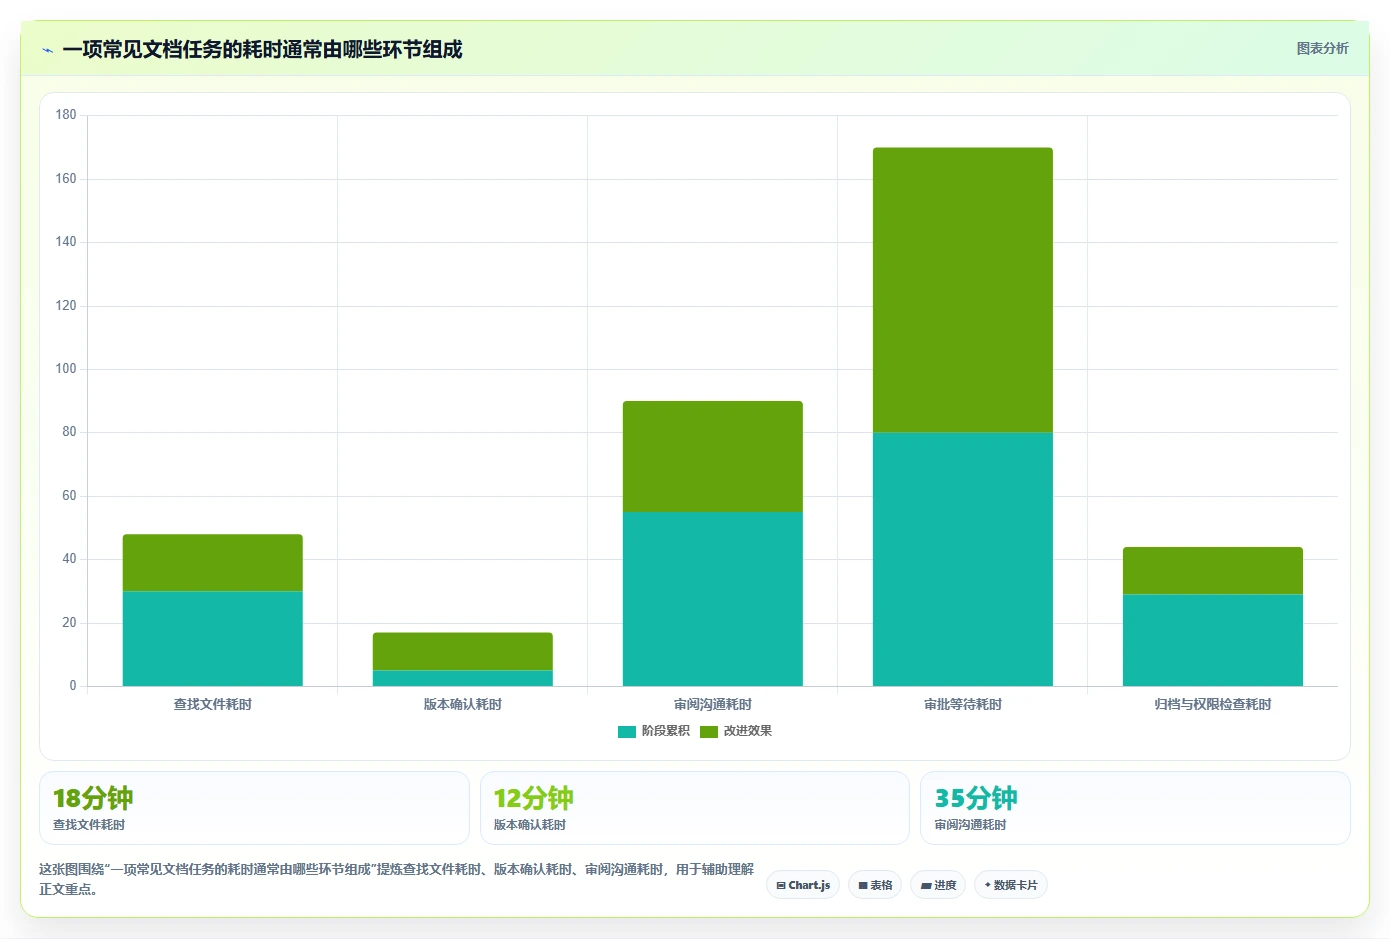This screenshot has width=1390, height=939.
Task: Click the teal segment of the 审批等待耗时 bar
Action: point(963,559)
